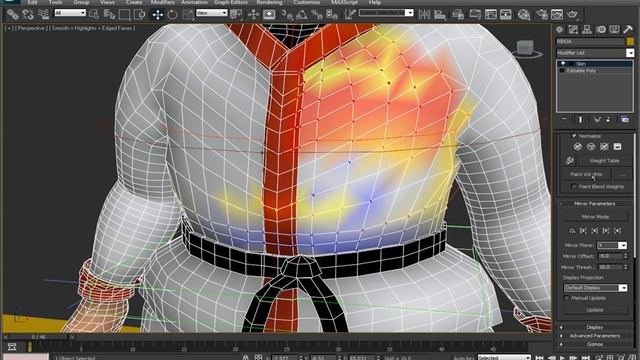Toggle Show End Result icon

[x=580, y=120]
